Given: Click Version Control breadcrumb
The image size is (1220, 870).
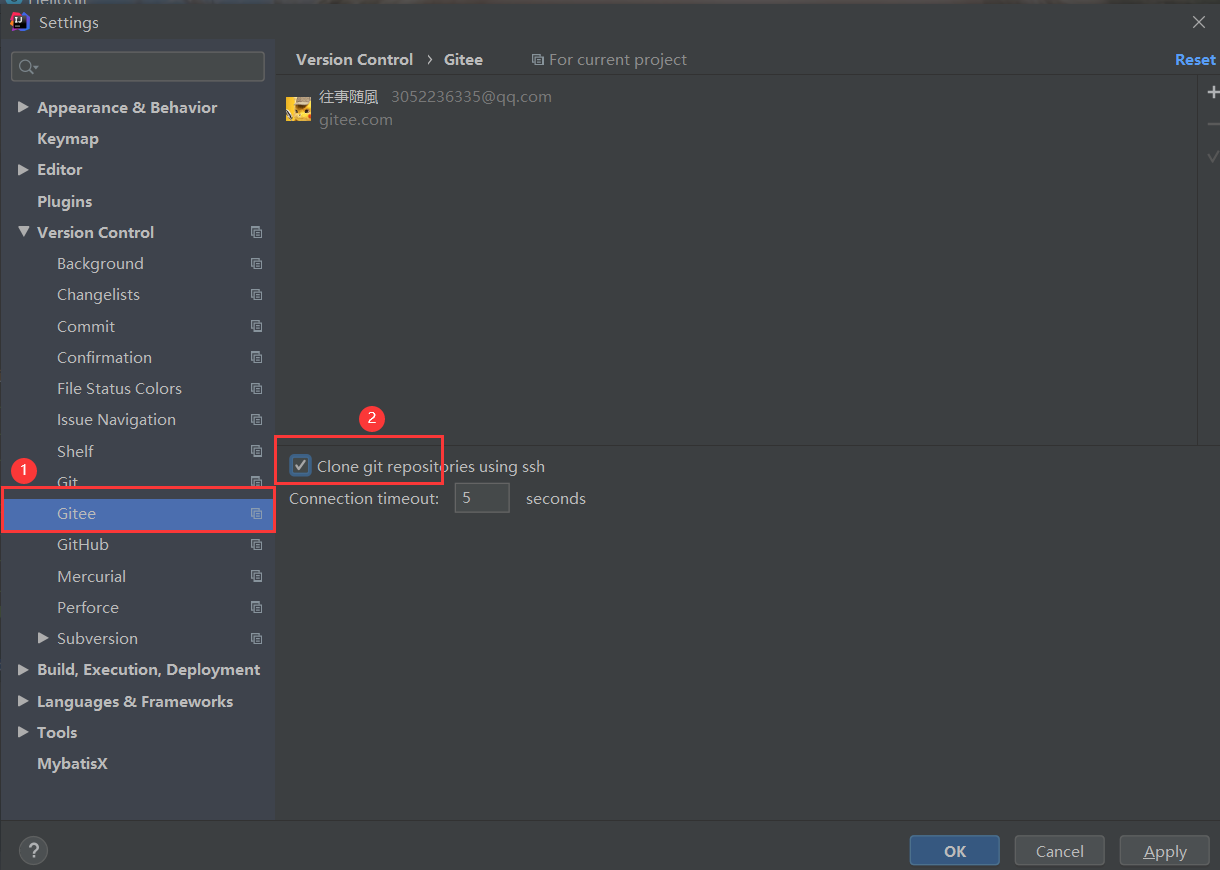Looking at the screenshot, I should [x=355, y=60].
